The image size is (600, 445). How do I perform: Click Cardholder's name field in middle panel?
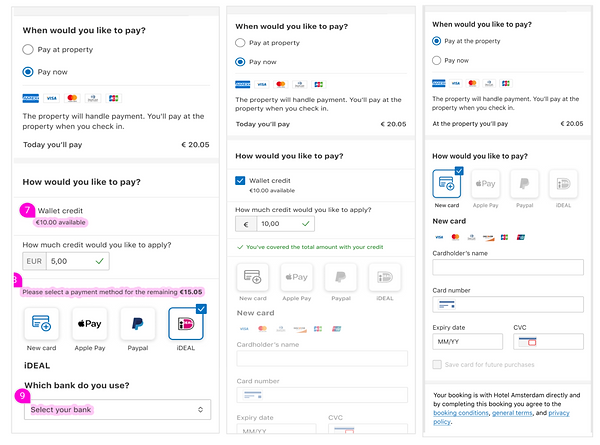click(322, 359)
